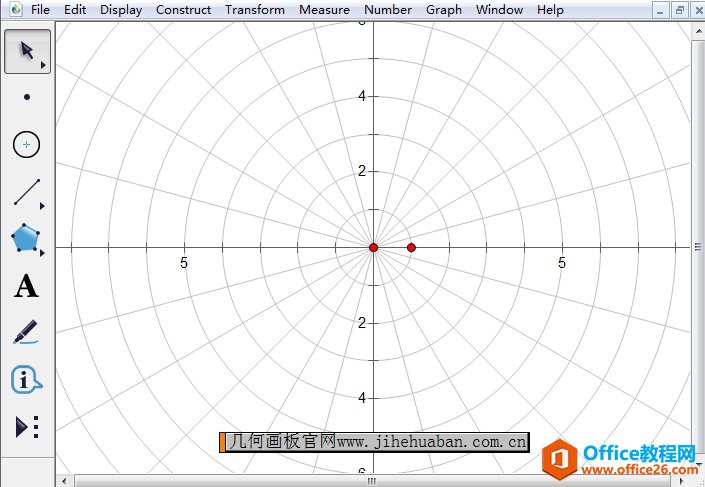This screenshot has width=705, height=487.
Task: Select the Straightedge line tool
Action: point(27,192)
